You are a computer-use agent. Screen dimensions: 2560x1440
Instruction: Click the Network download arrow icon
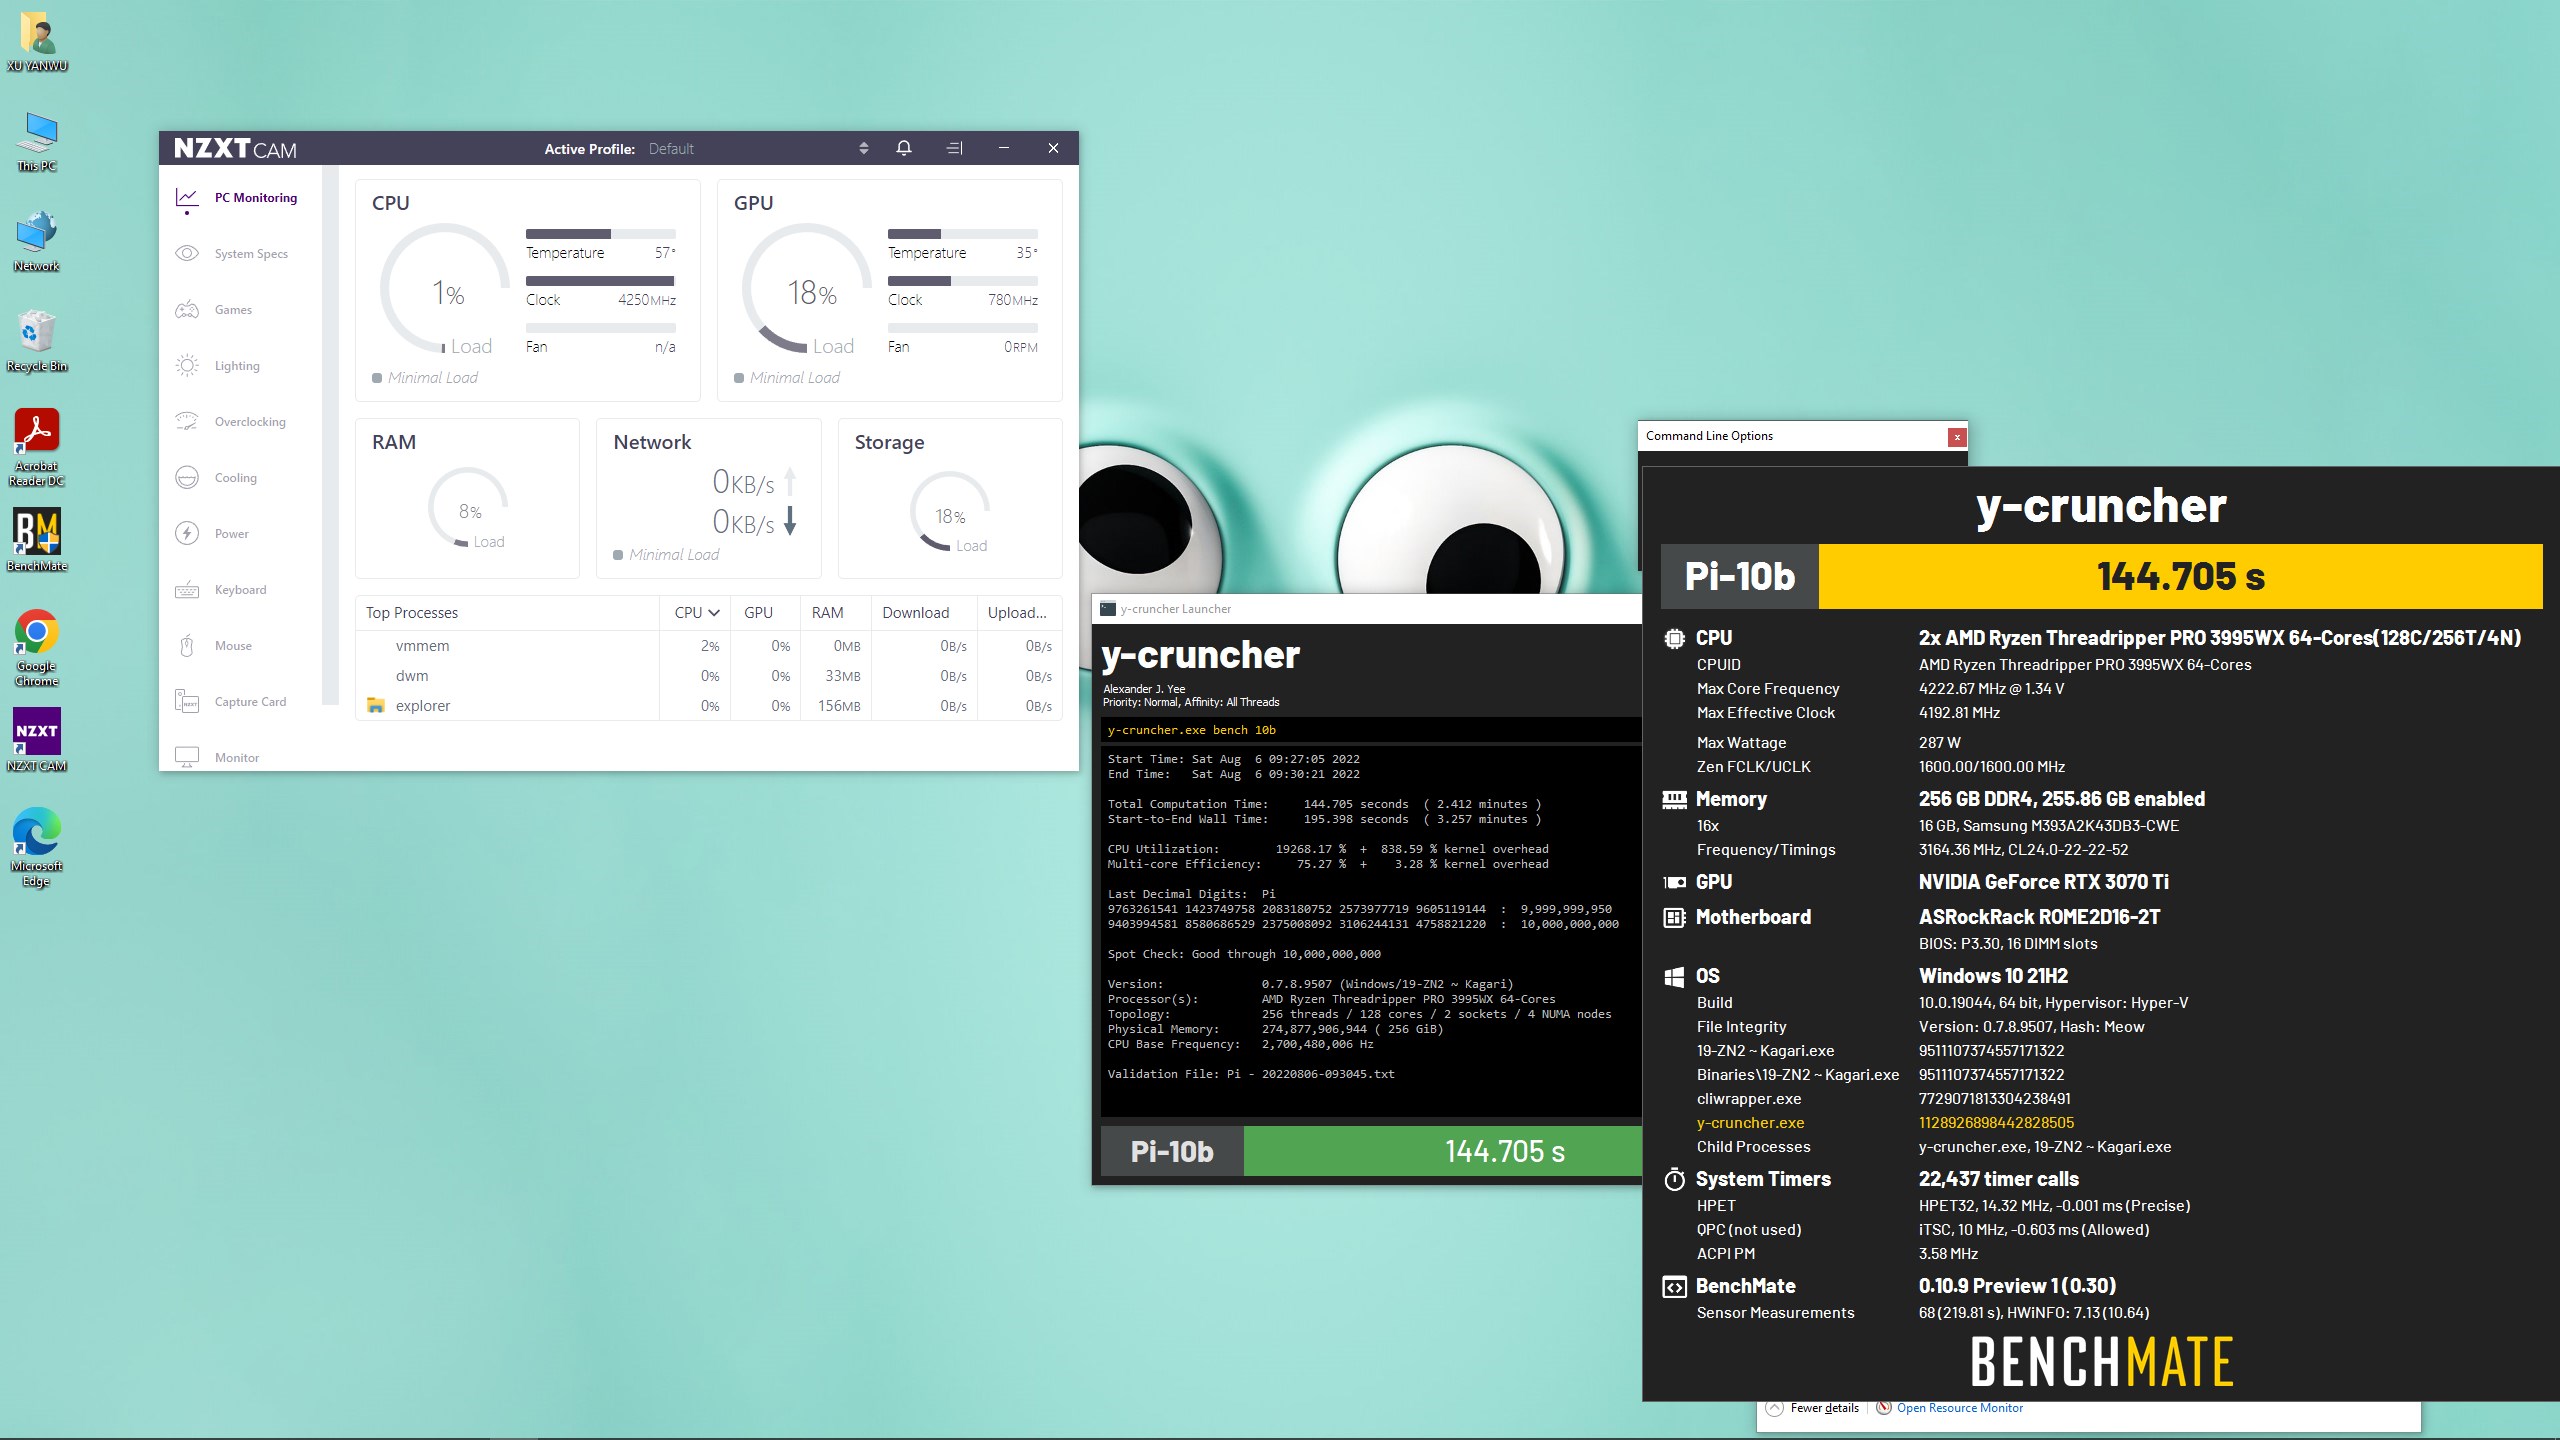[x=790, y=521]
